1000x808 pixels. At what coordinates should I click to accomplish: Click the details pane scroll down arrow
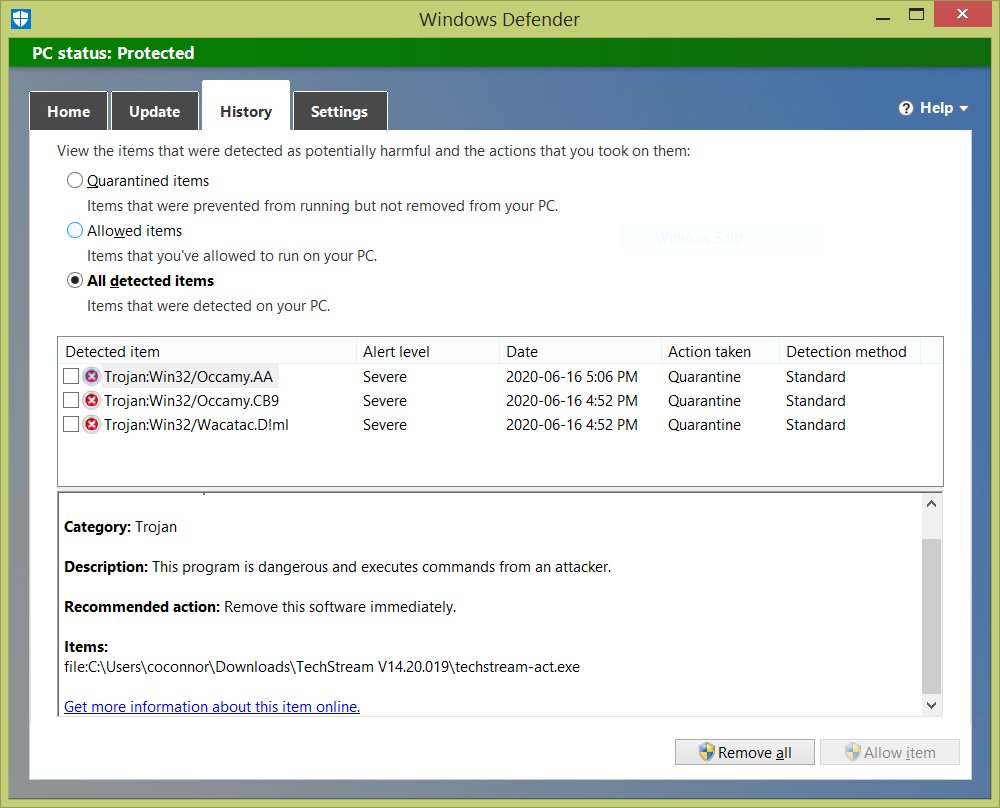tap(931, 705)
